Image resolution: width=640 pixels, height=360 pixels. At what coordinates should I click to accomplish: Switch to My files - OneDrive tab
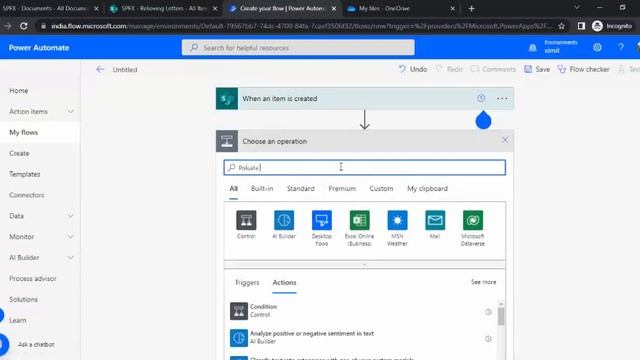[400, 8]
